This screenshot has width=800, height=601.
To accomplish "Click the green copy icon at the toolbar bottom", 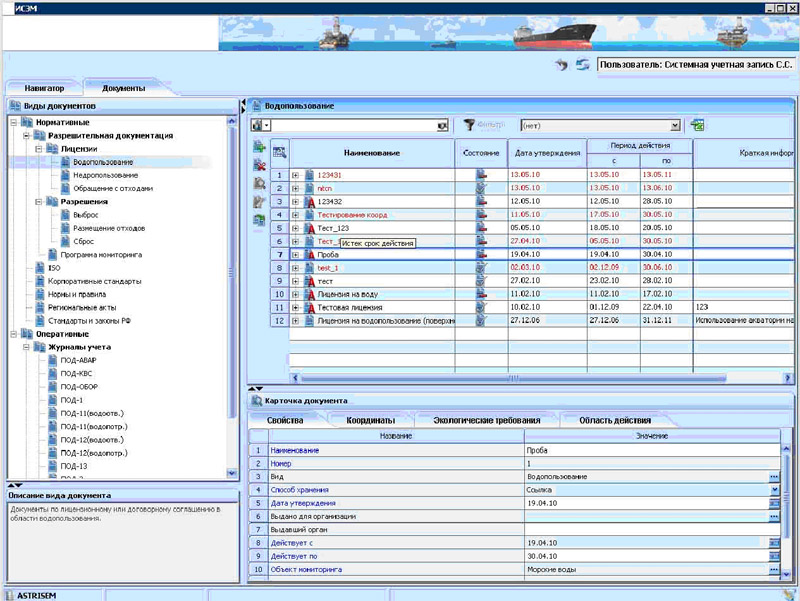I will click(x=259, y=220).
